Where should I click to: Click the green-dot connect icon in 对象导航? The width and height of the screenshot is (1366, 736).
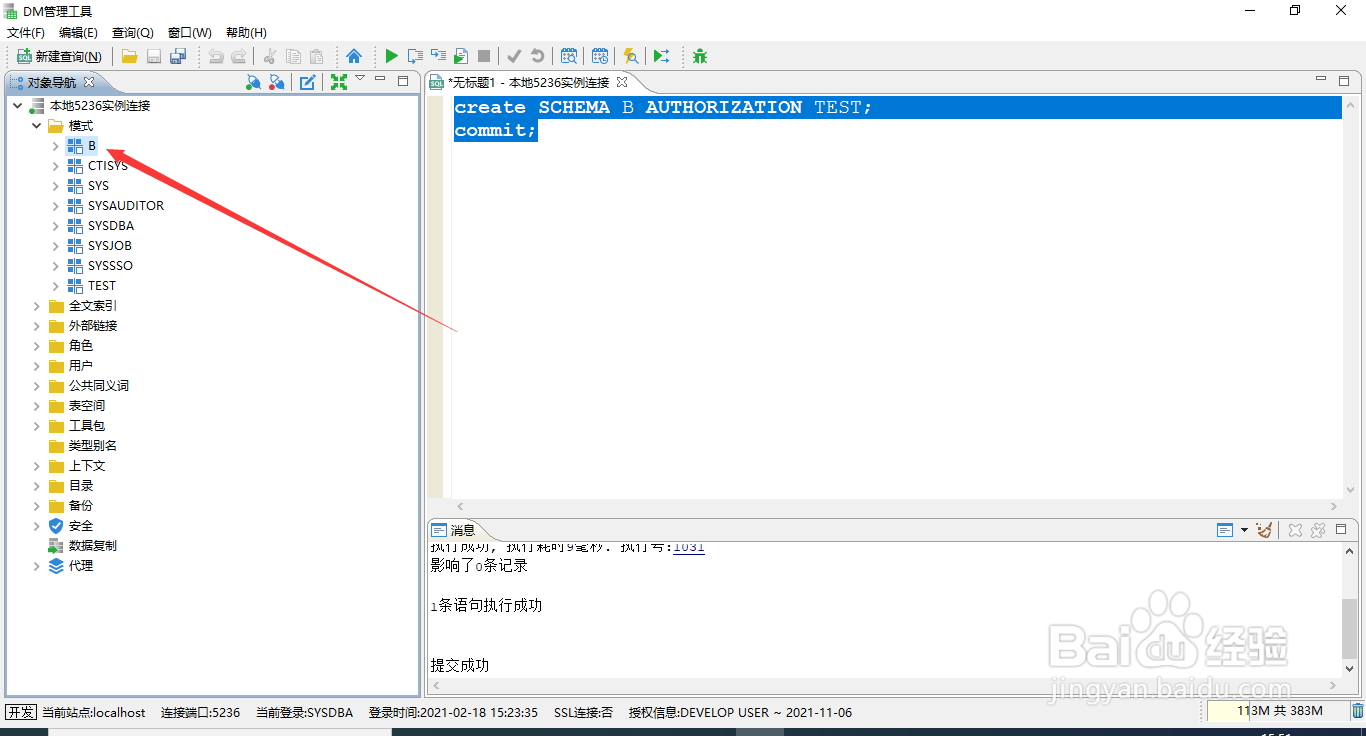[x=254, y=82]
